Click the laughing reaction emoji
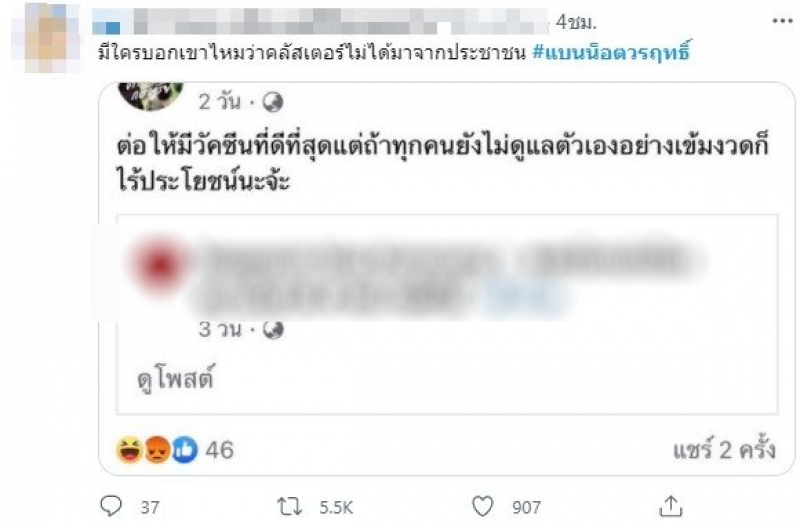 click(x=130, y=450)
